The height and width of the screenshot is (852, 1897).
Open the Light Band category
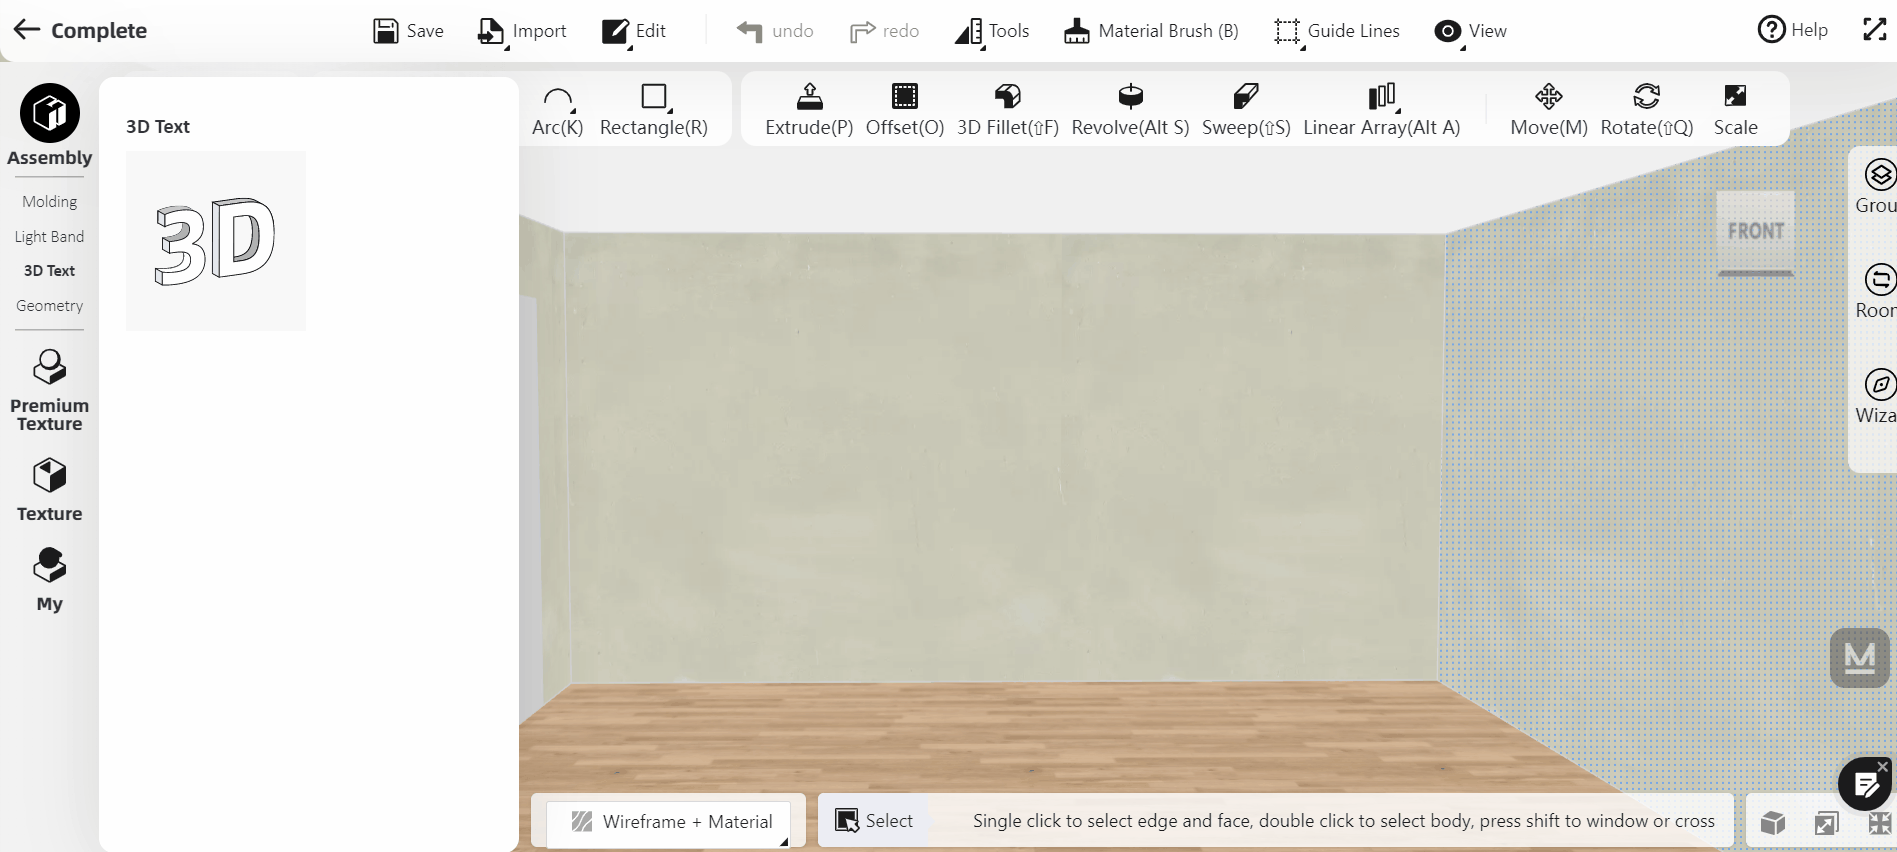pyautogui.click(x=50, y=237)
